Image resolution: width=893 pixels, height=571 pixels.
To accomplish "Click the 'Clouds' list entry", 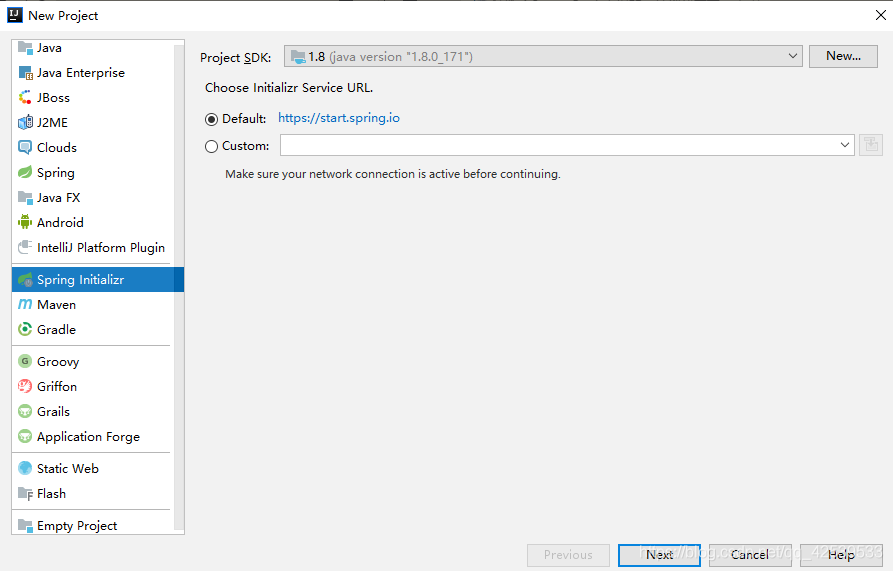I will click(92, 147).
